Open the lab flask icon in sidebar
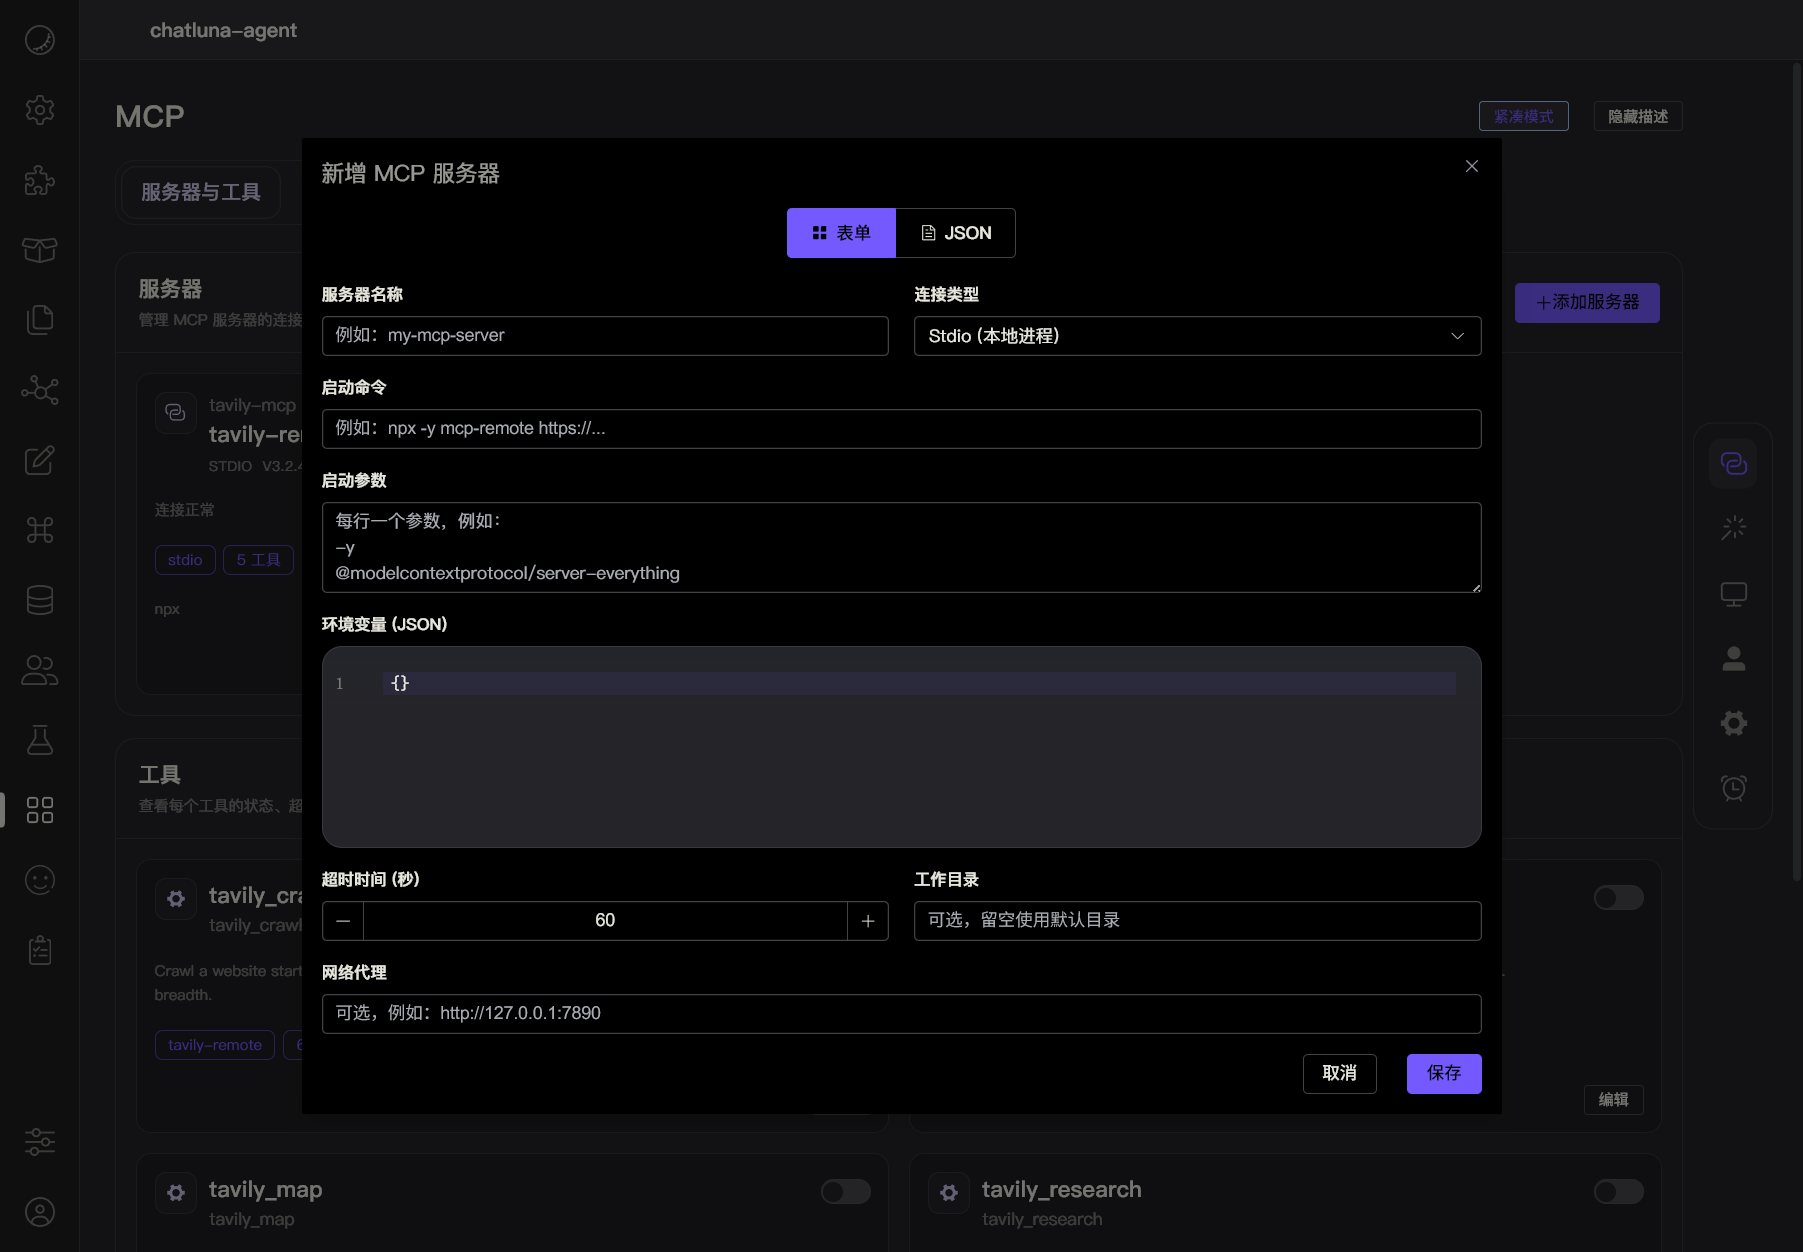The width and height of the screenshot is (1803, 1252). click(x=39, y=740)
